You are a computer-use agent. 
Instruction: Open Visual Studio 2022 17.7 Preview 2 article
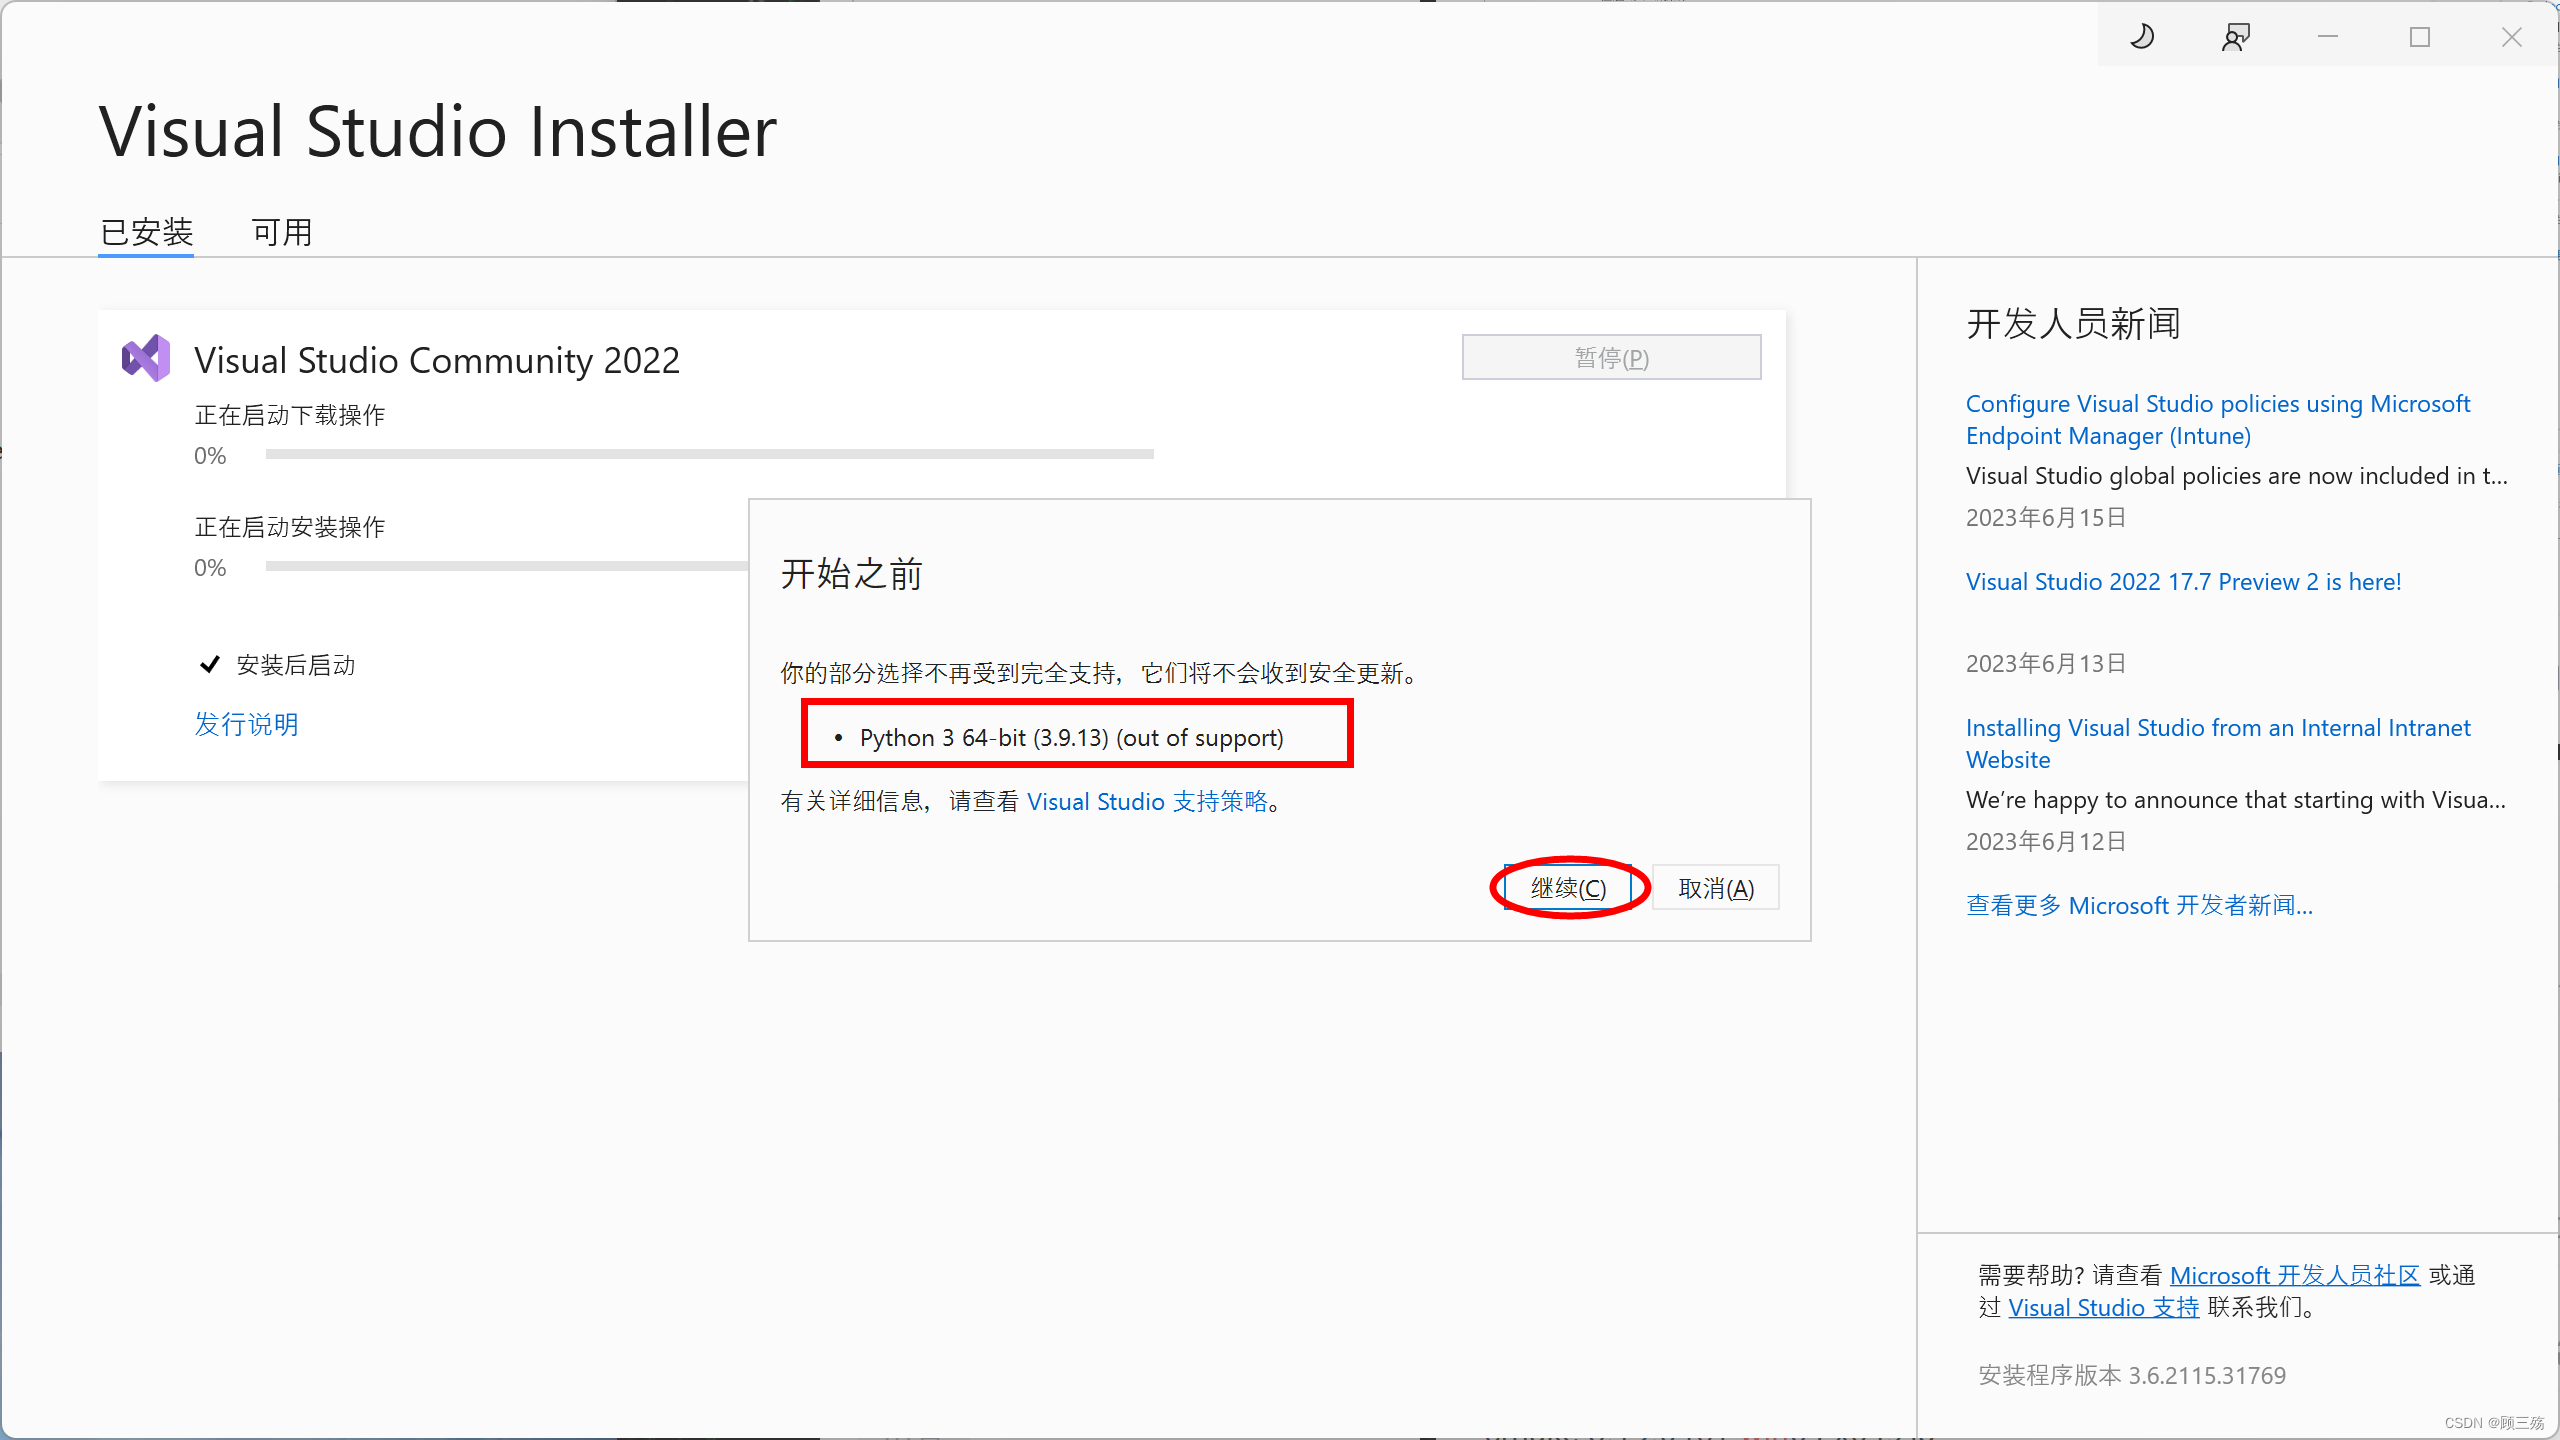2182,581
